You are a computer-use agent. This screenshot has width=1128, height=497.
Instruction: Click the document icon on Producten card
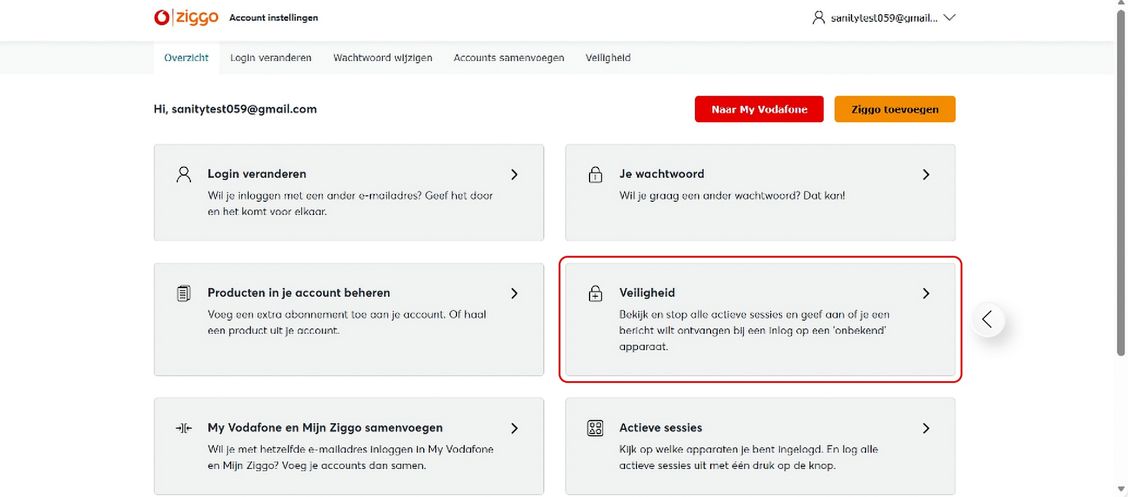pos(183,293)
